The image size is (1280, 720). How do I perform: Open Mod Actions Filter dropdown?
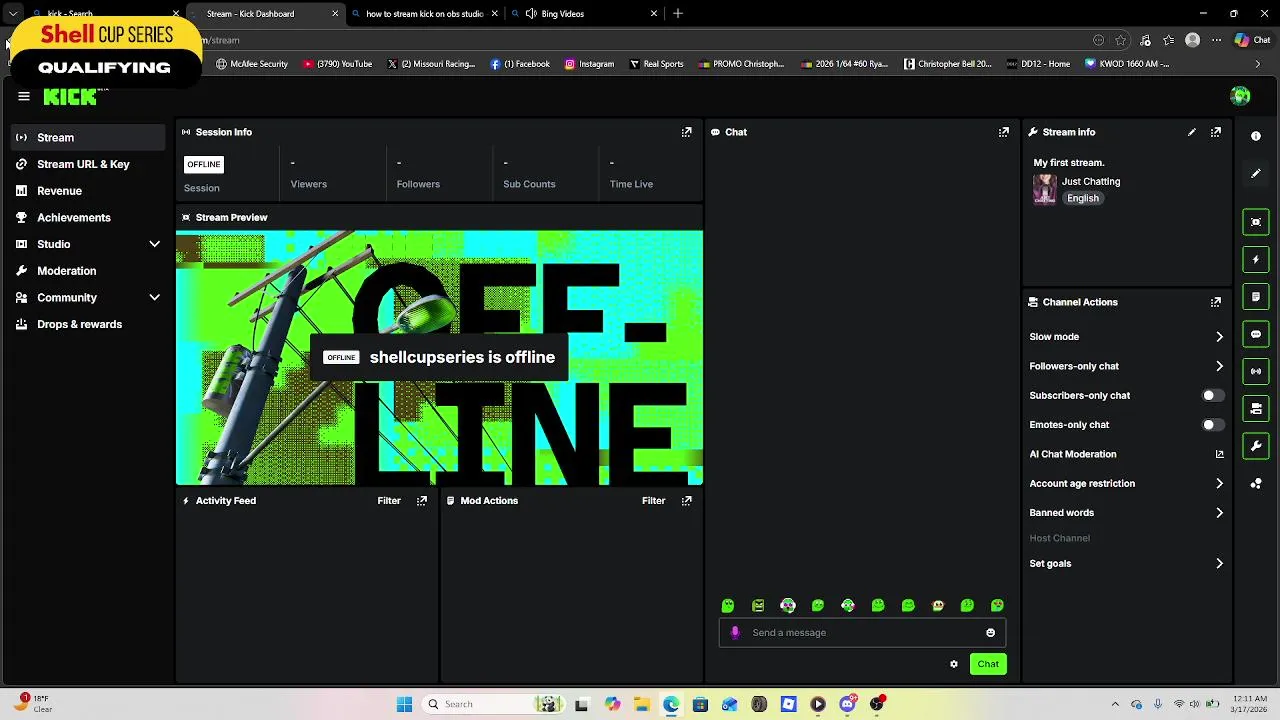(x=653, y=501)
